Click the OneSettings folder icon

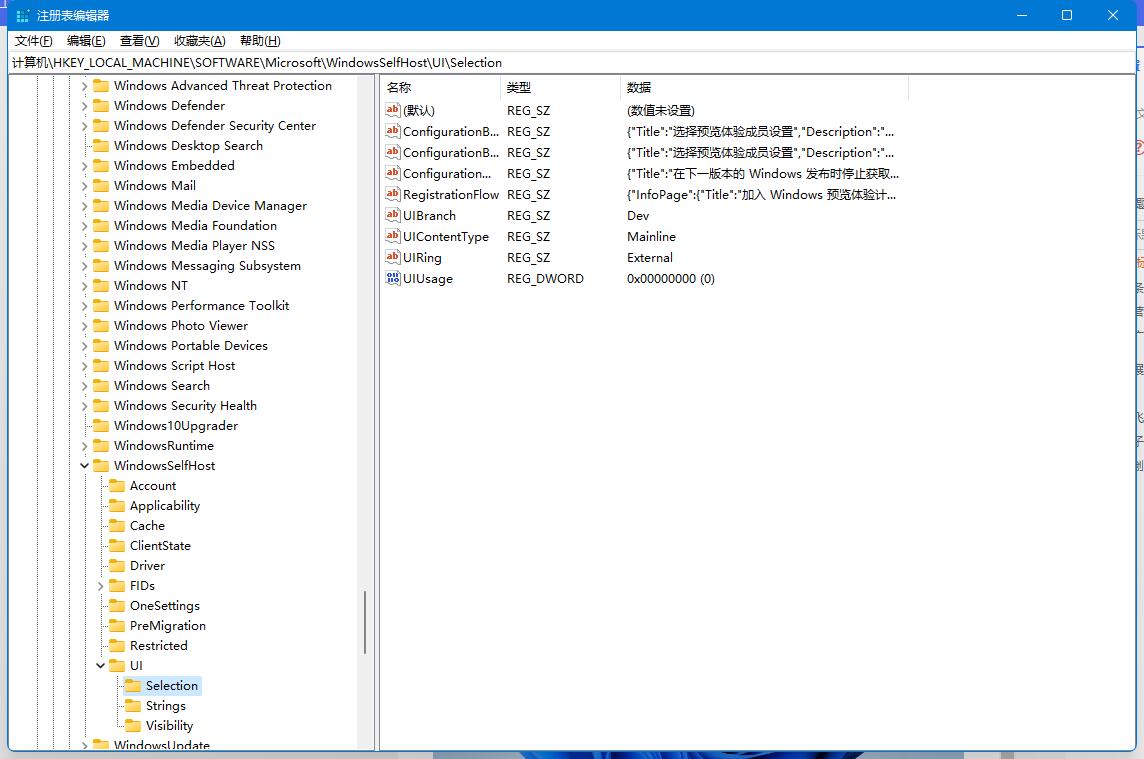[117, 606]
